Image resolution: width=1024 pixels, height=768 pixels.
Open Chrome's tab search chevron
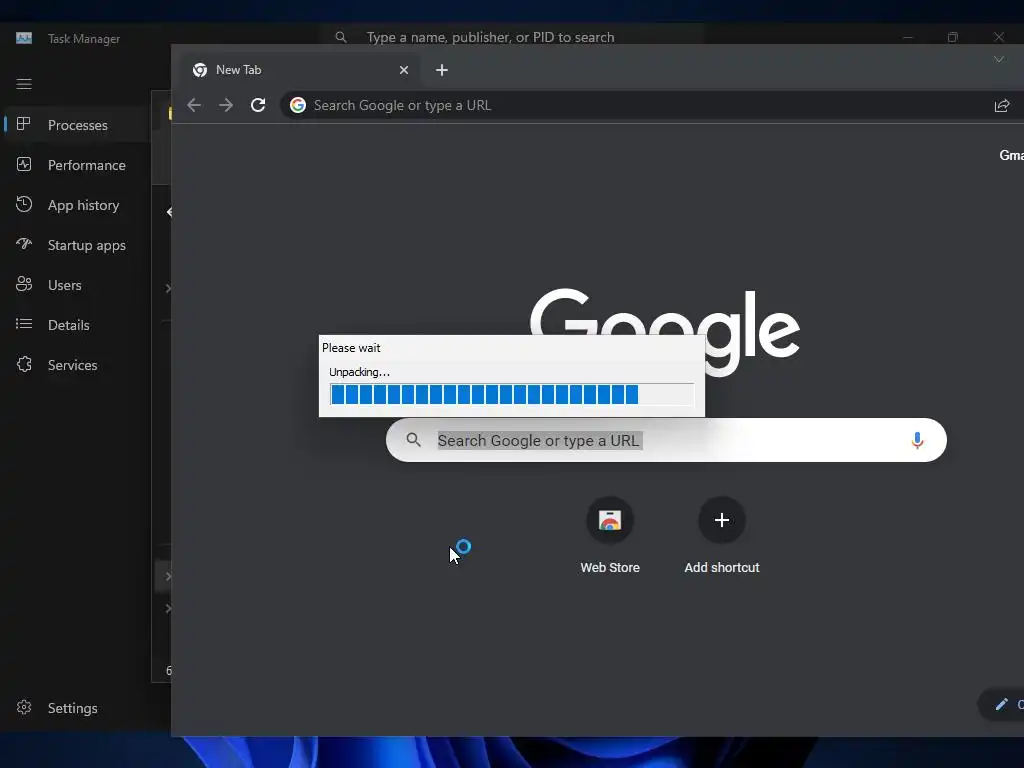tap(999, 59)
